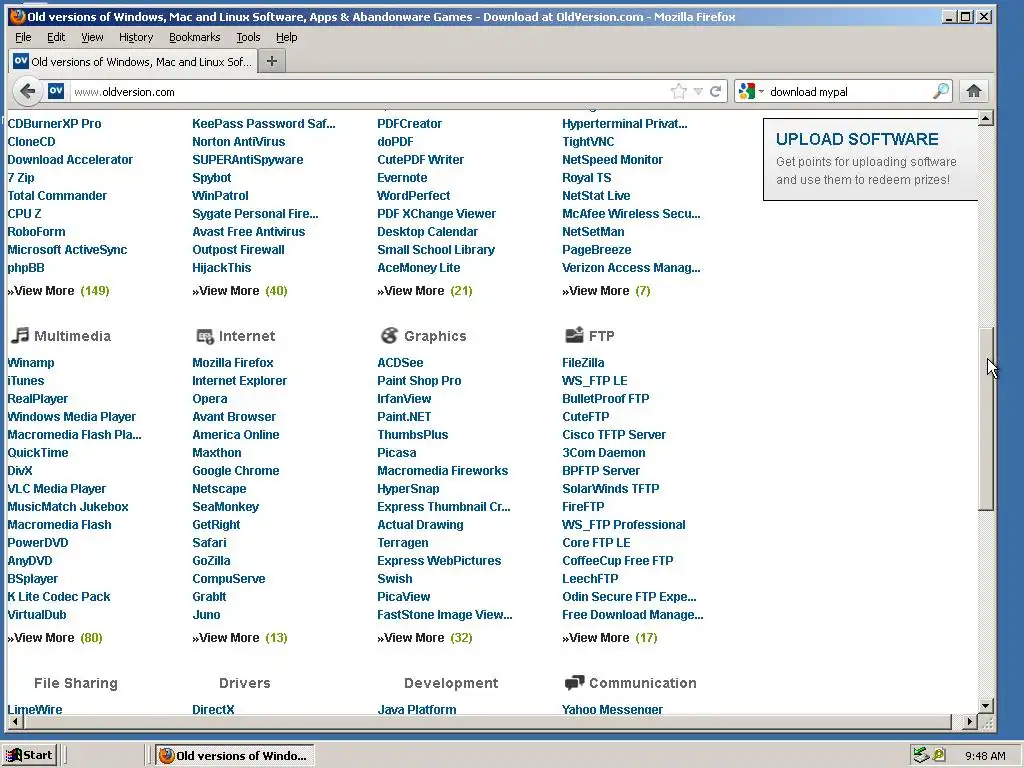
Task: Go to the home page icon
Action: click(x=974, y=91)
